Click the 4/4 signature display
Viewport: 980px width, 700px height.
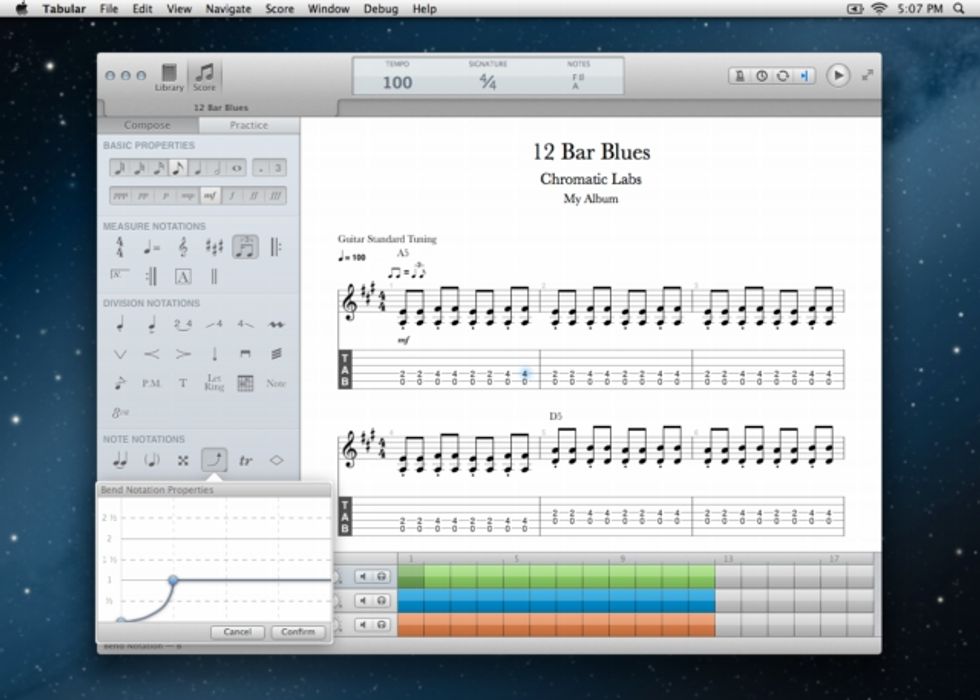click(488, 82)
